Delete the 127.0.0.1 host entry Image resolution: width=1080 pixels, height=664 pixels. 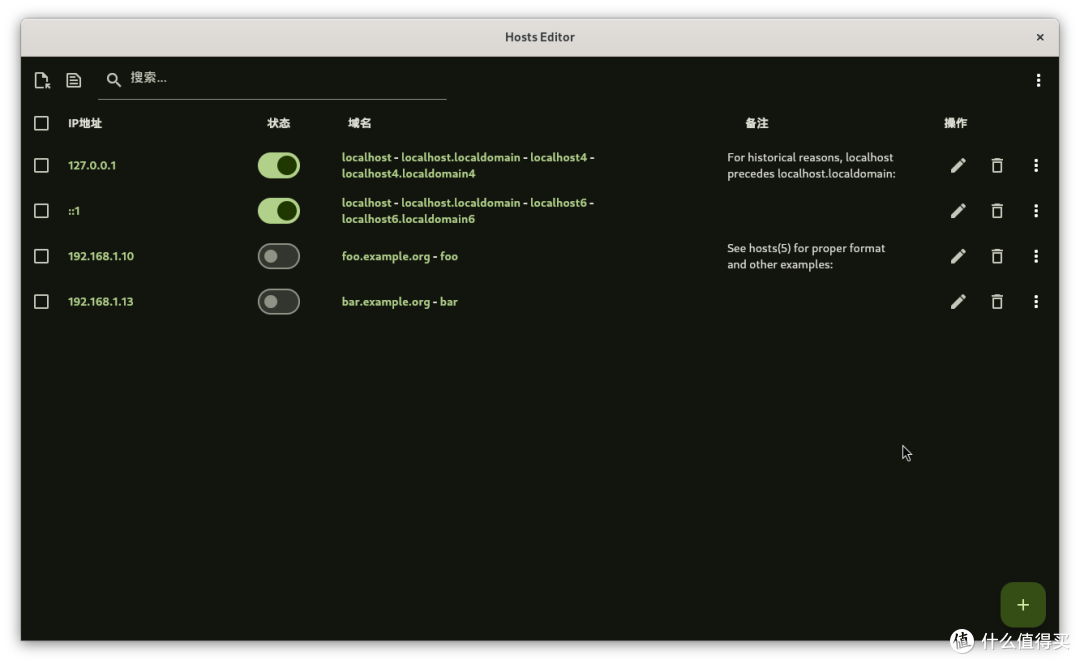(x=997, y=165)
